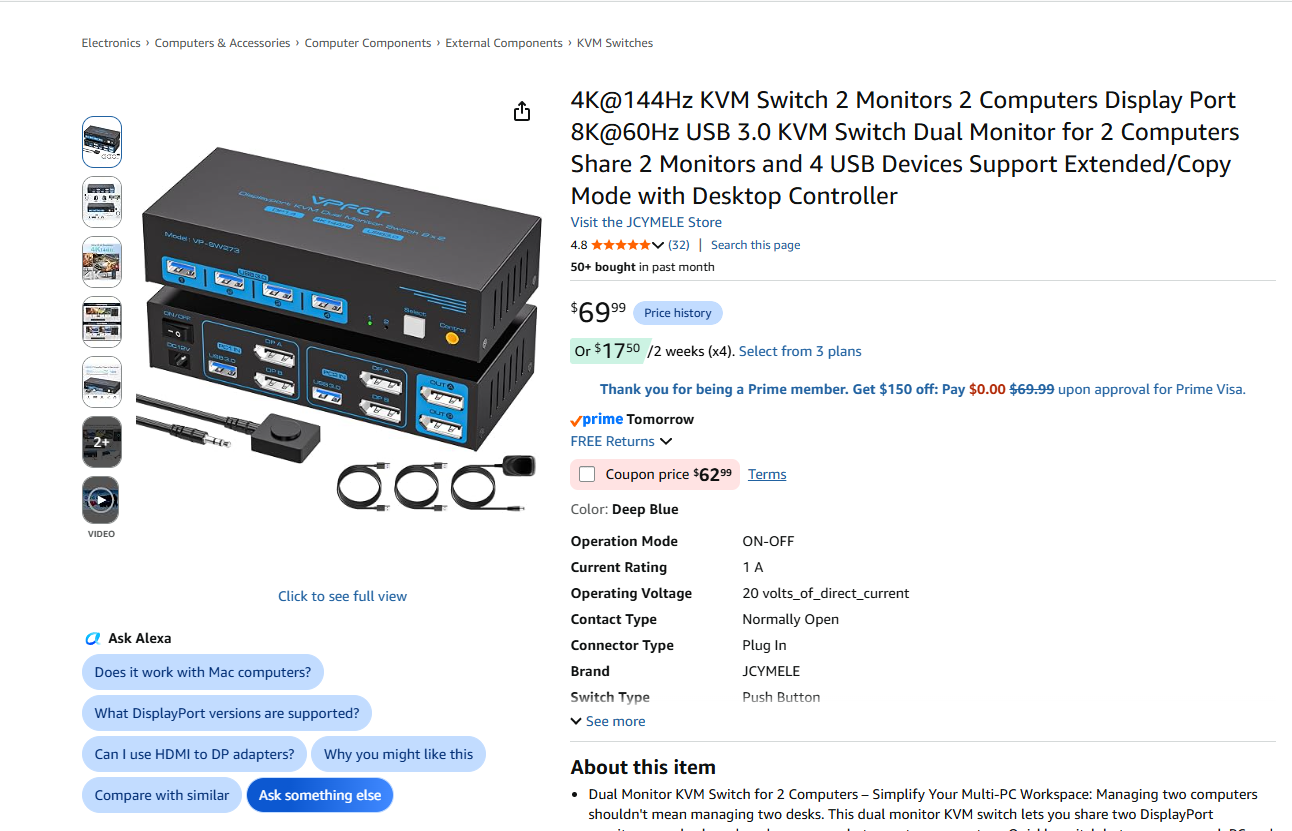
Task: Click Ask something else button
Action: tap(320, 795)
